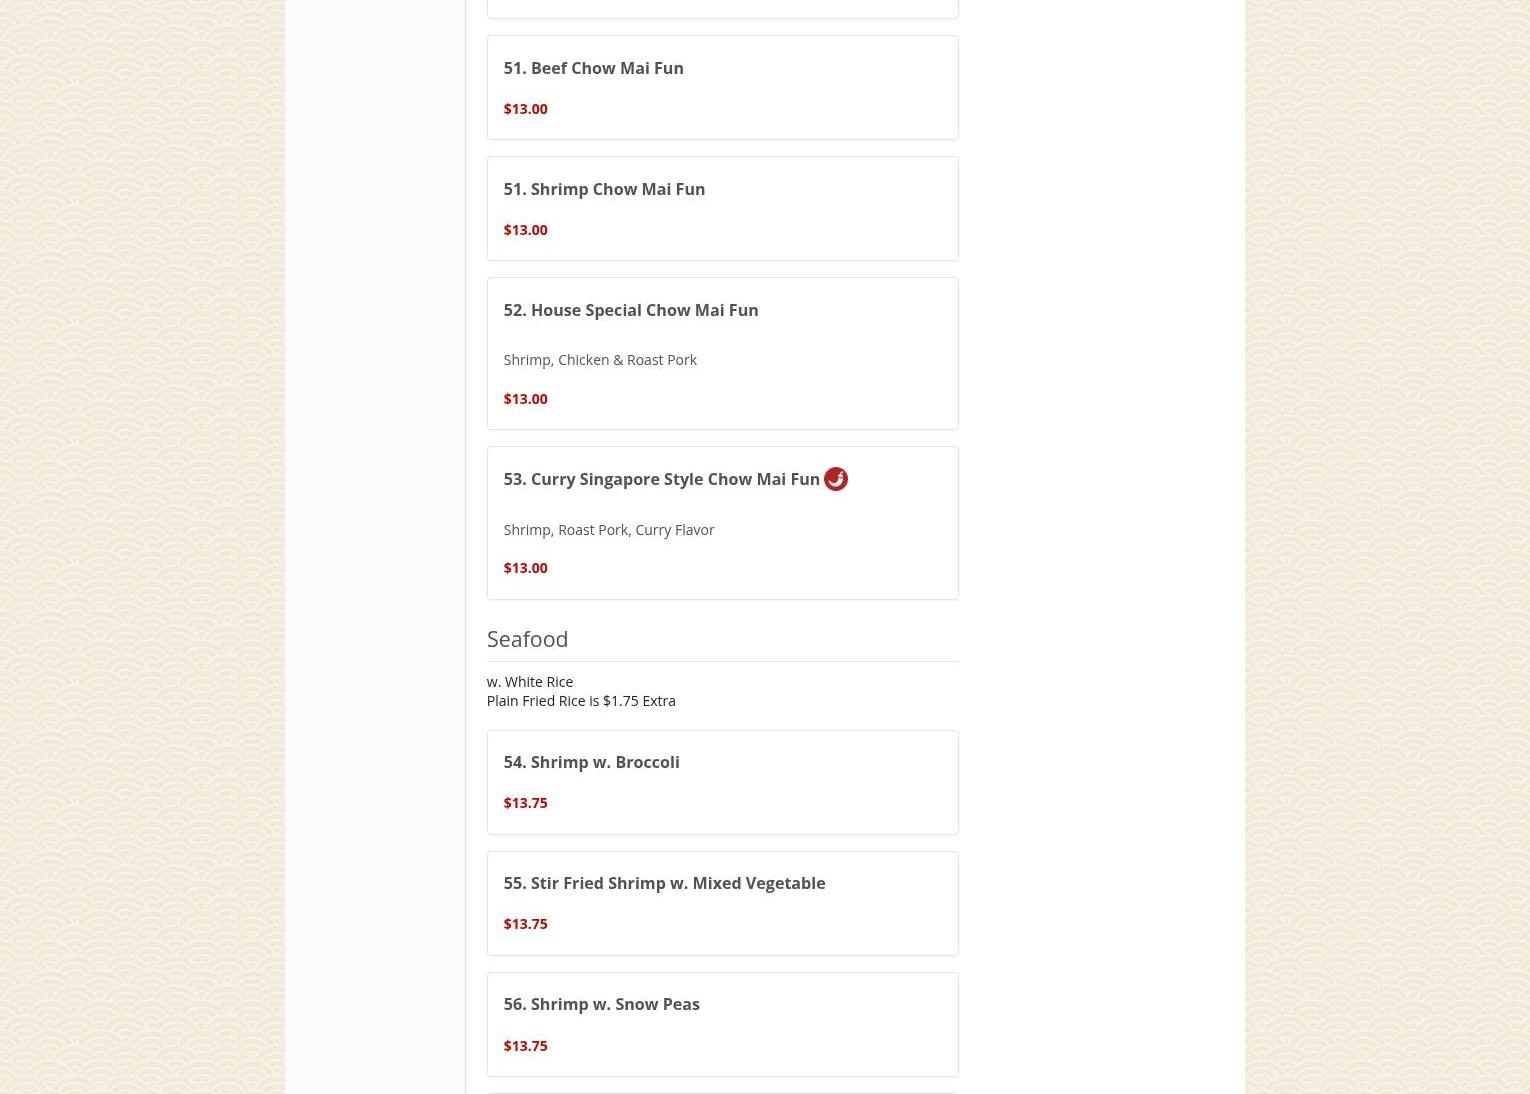
Task: Click $13.75 price of Shrimp w. Broccoli
Action: coord(525,802)
